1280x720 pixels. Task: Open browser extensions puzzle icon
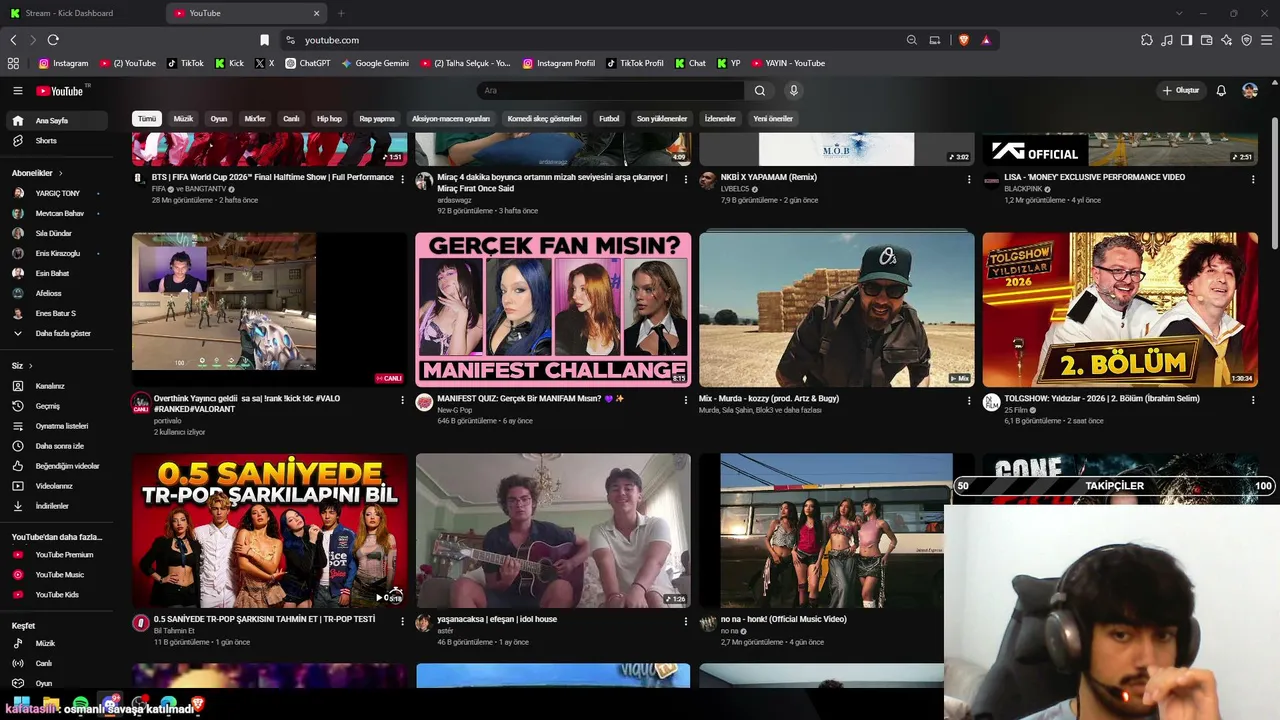pos(1147,40)
